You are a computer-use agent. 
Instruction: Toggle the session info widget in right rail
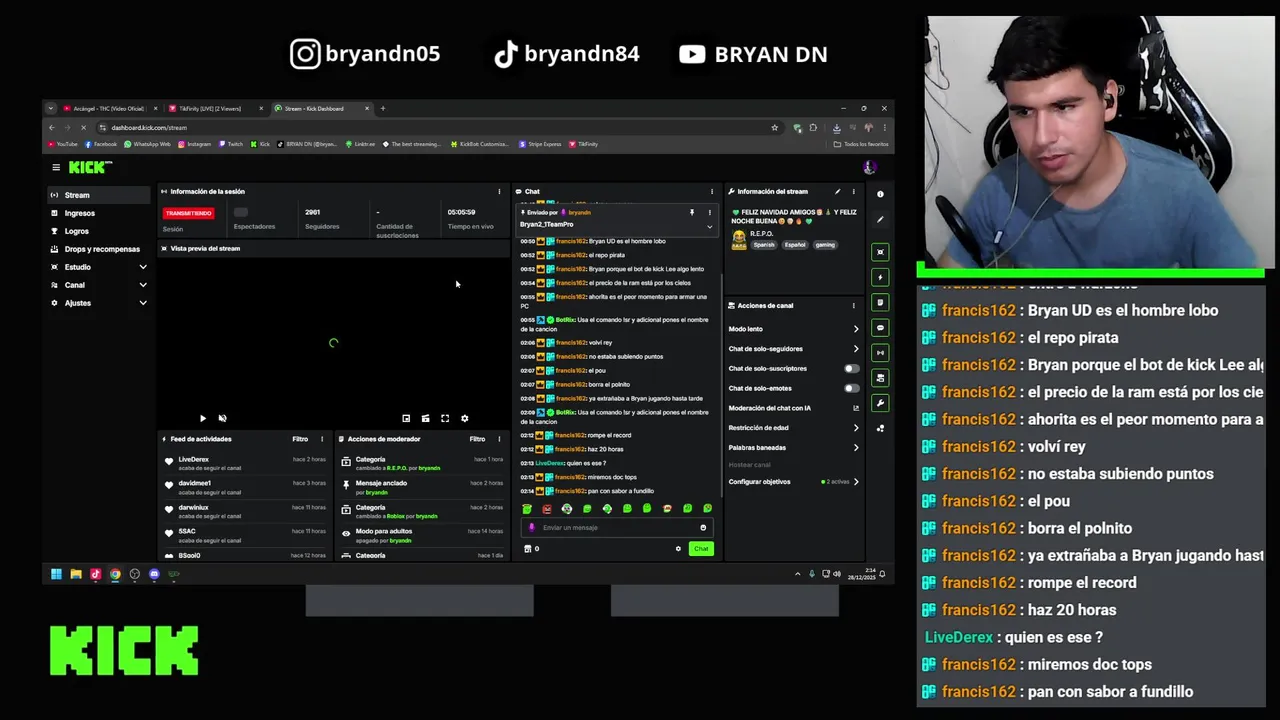[880, 352]
